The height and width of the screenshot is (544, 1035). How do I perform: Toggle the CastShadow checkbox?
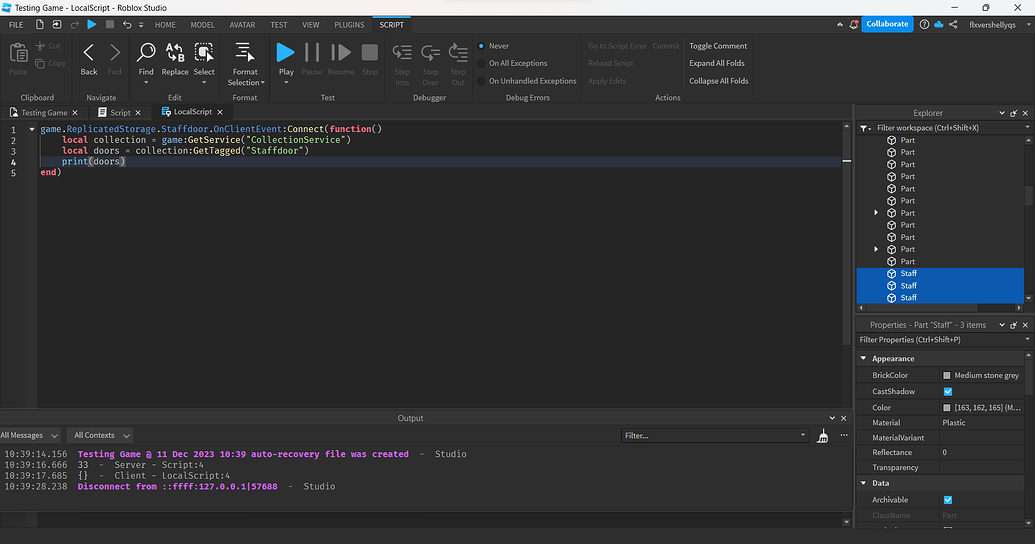click(x=948, y=391)
